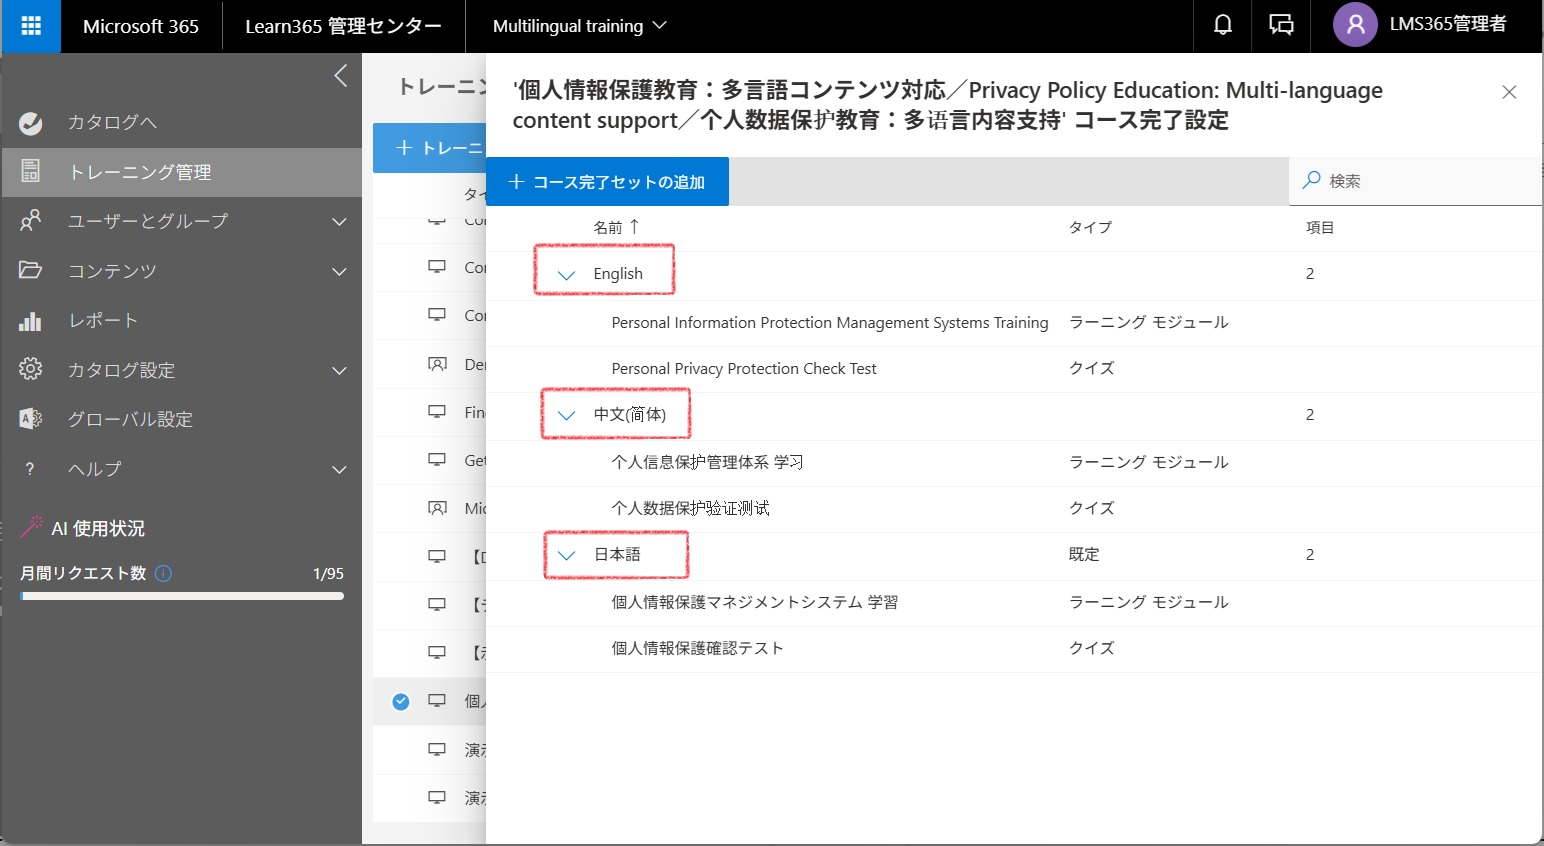Viewport: 1544px width, 846px height.
Task: Open the notifications bell
Action: (x=1222, y=25)
